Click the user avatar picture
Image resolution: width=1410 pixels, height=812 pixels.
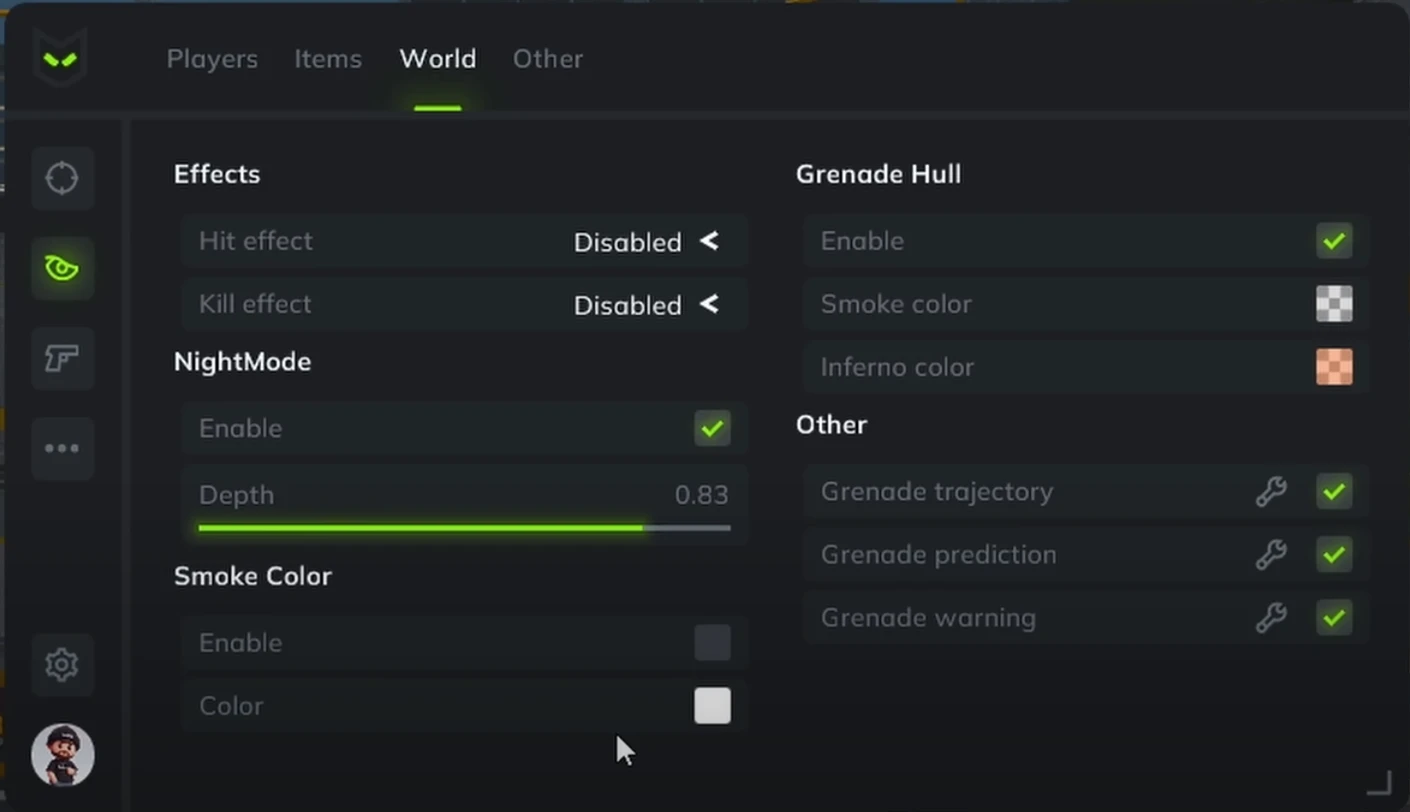pos(62,755)
